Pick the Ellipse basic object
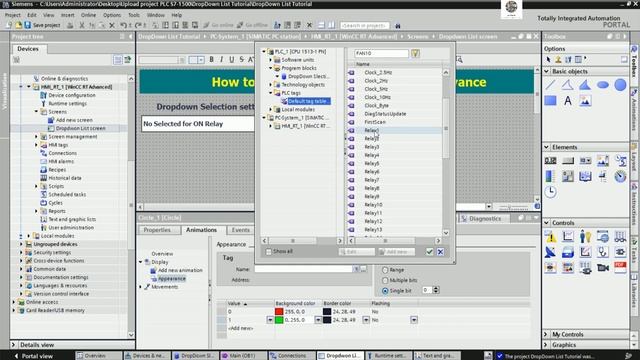 602,85
